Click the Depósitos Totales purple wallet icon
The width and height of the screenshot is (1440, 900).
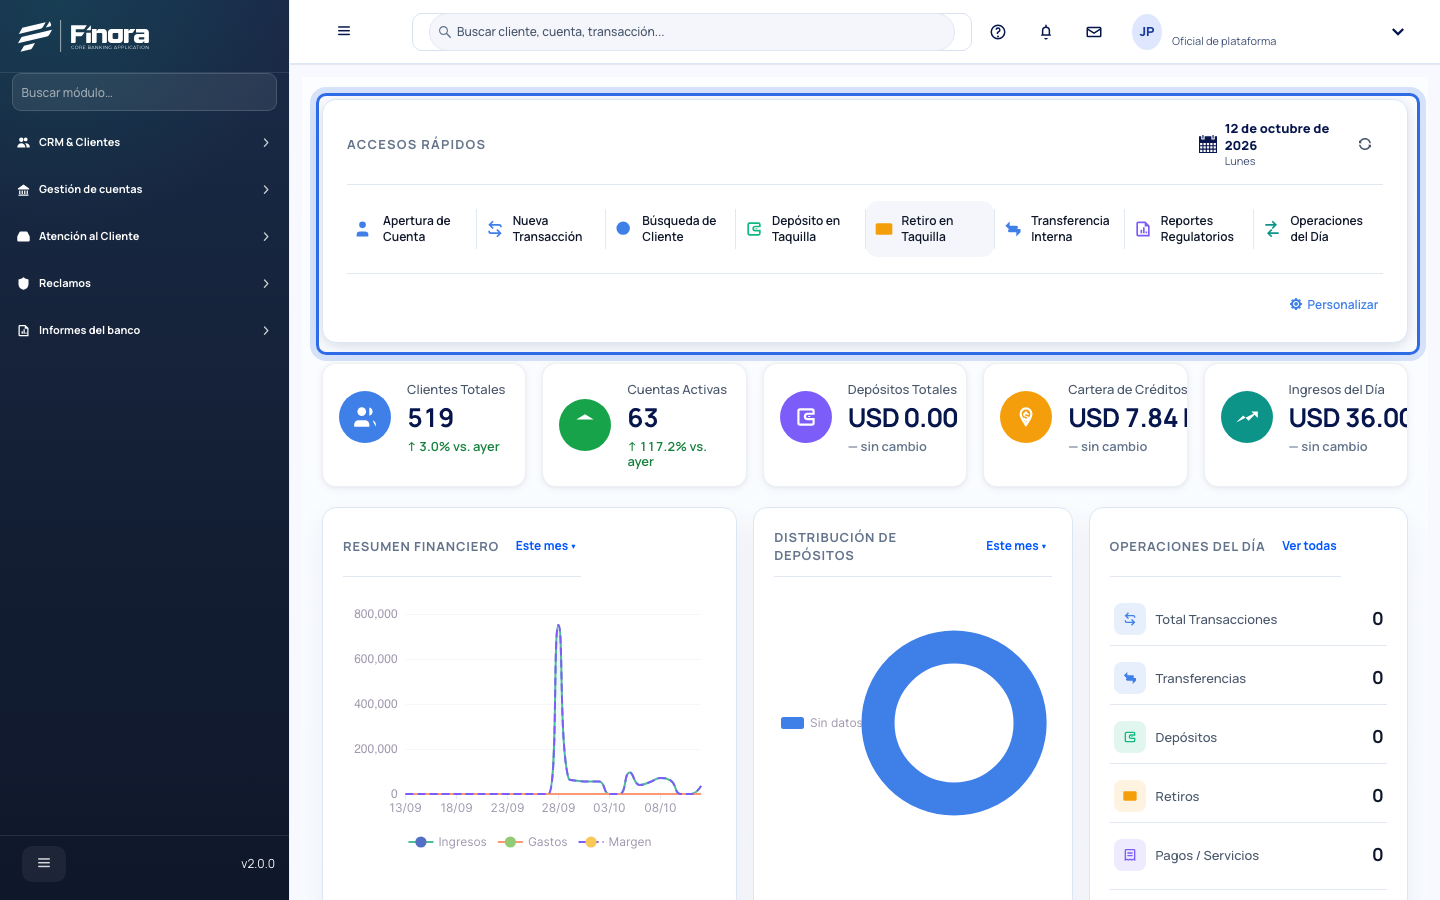(806, 417)
